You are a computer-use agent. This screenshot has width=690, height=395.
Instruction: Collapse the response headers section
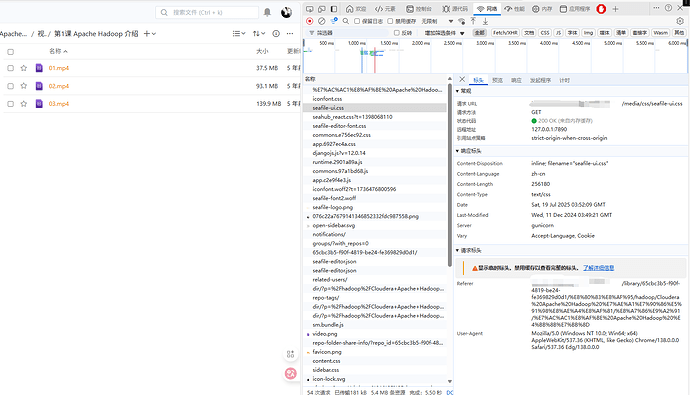469,151
